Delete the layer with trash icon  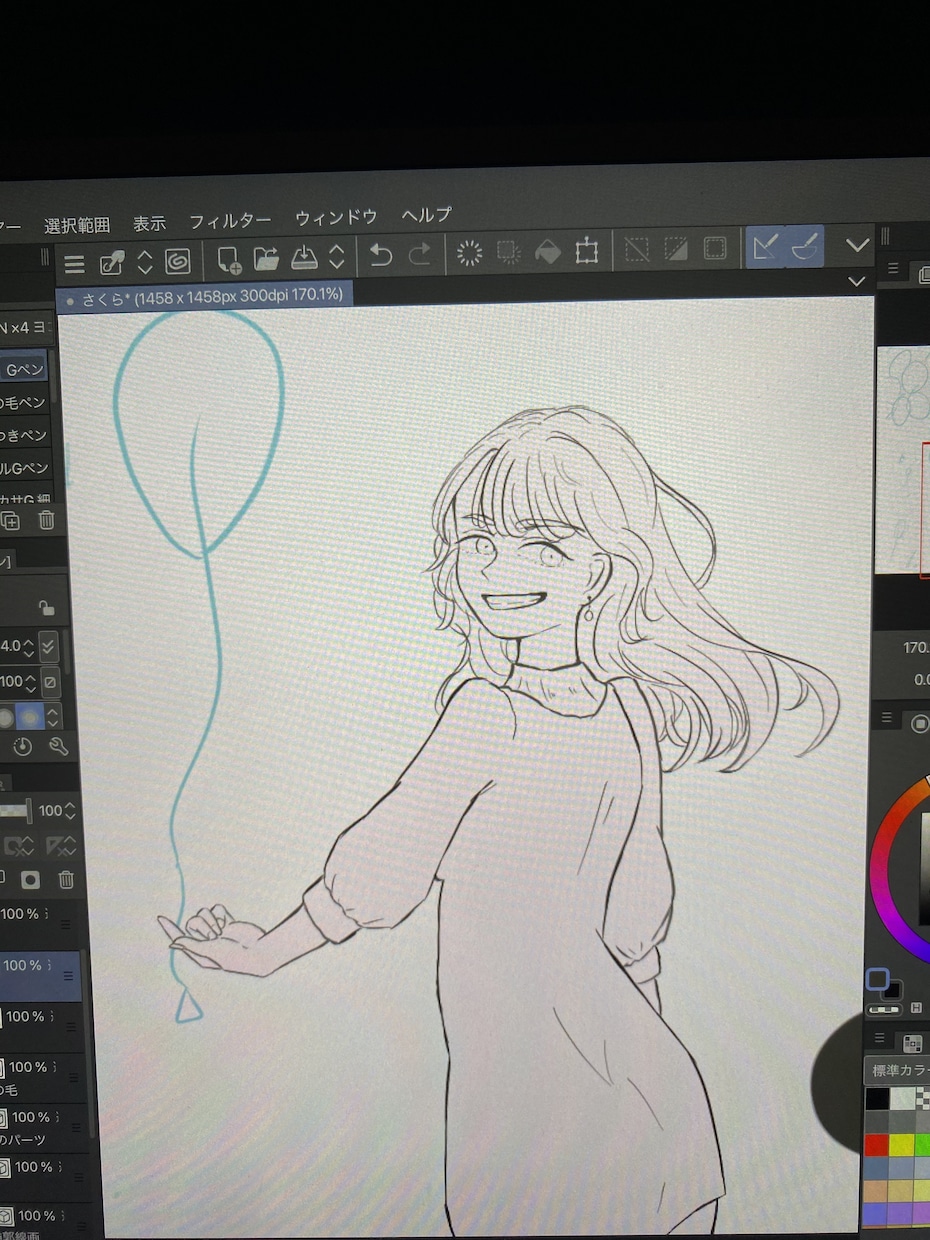click(66, 879)
